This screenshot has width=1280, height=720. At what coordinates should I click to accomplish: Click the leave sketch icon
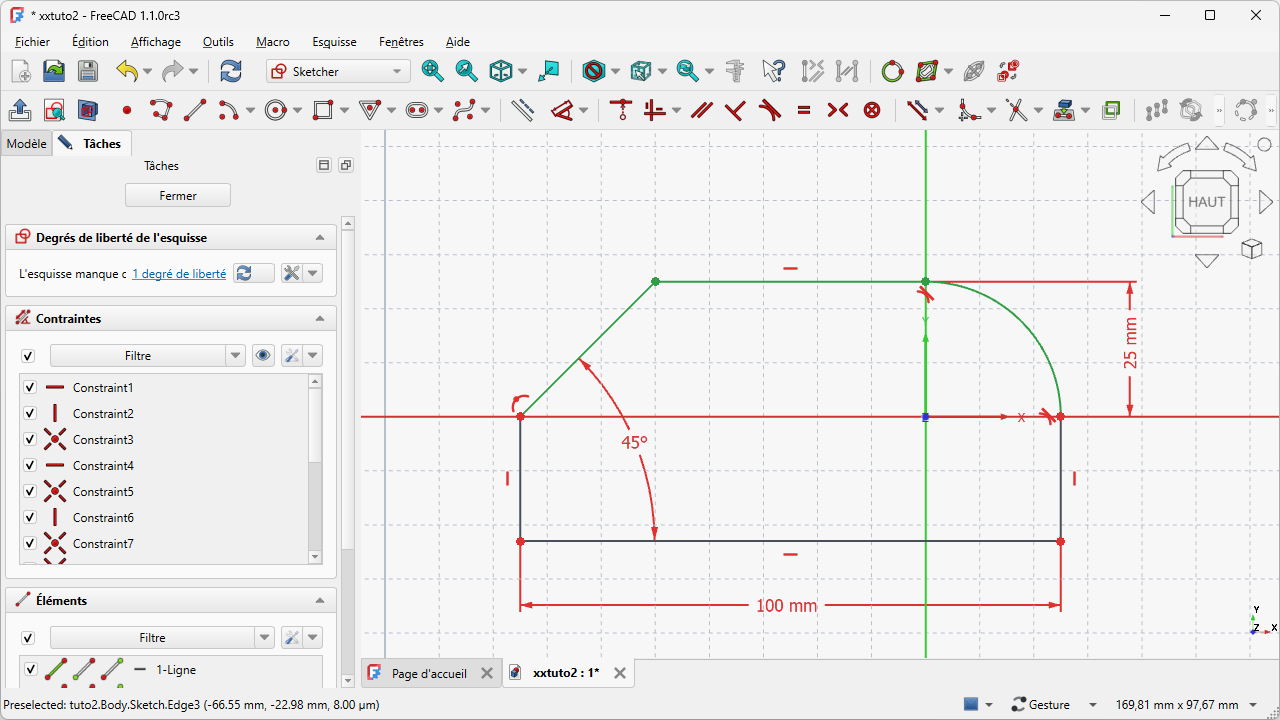[19, 110]
